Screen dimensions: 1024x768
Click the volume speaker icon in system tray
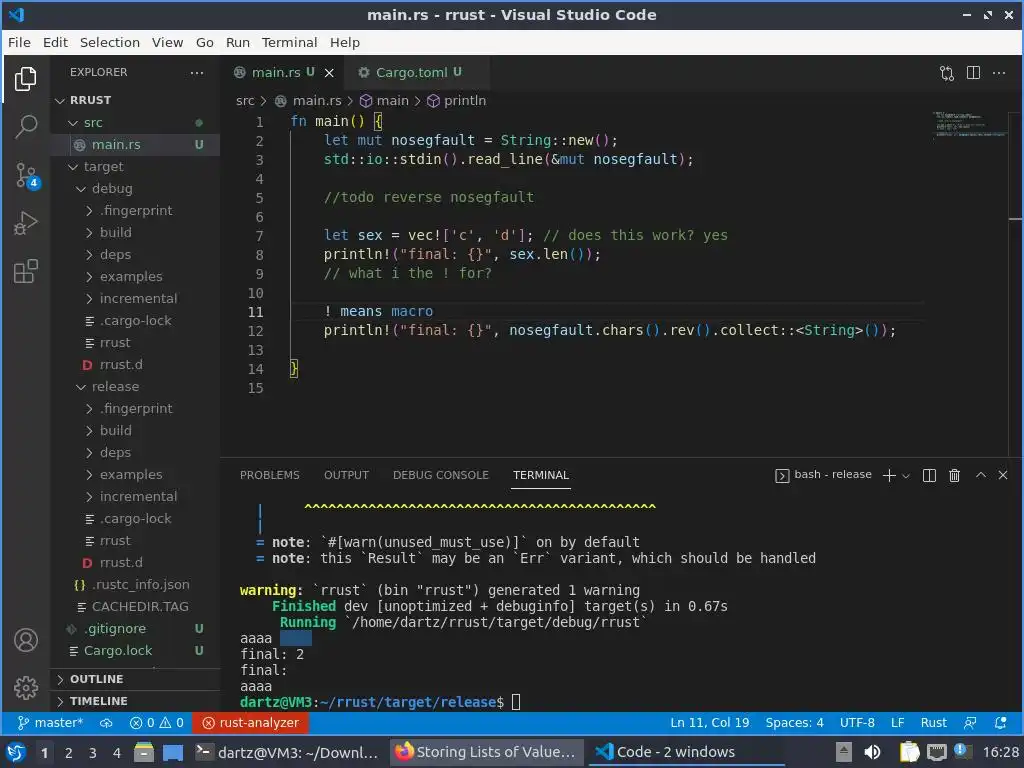tap(872, 752)
